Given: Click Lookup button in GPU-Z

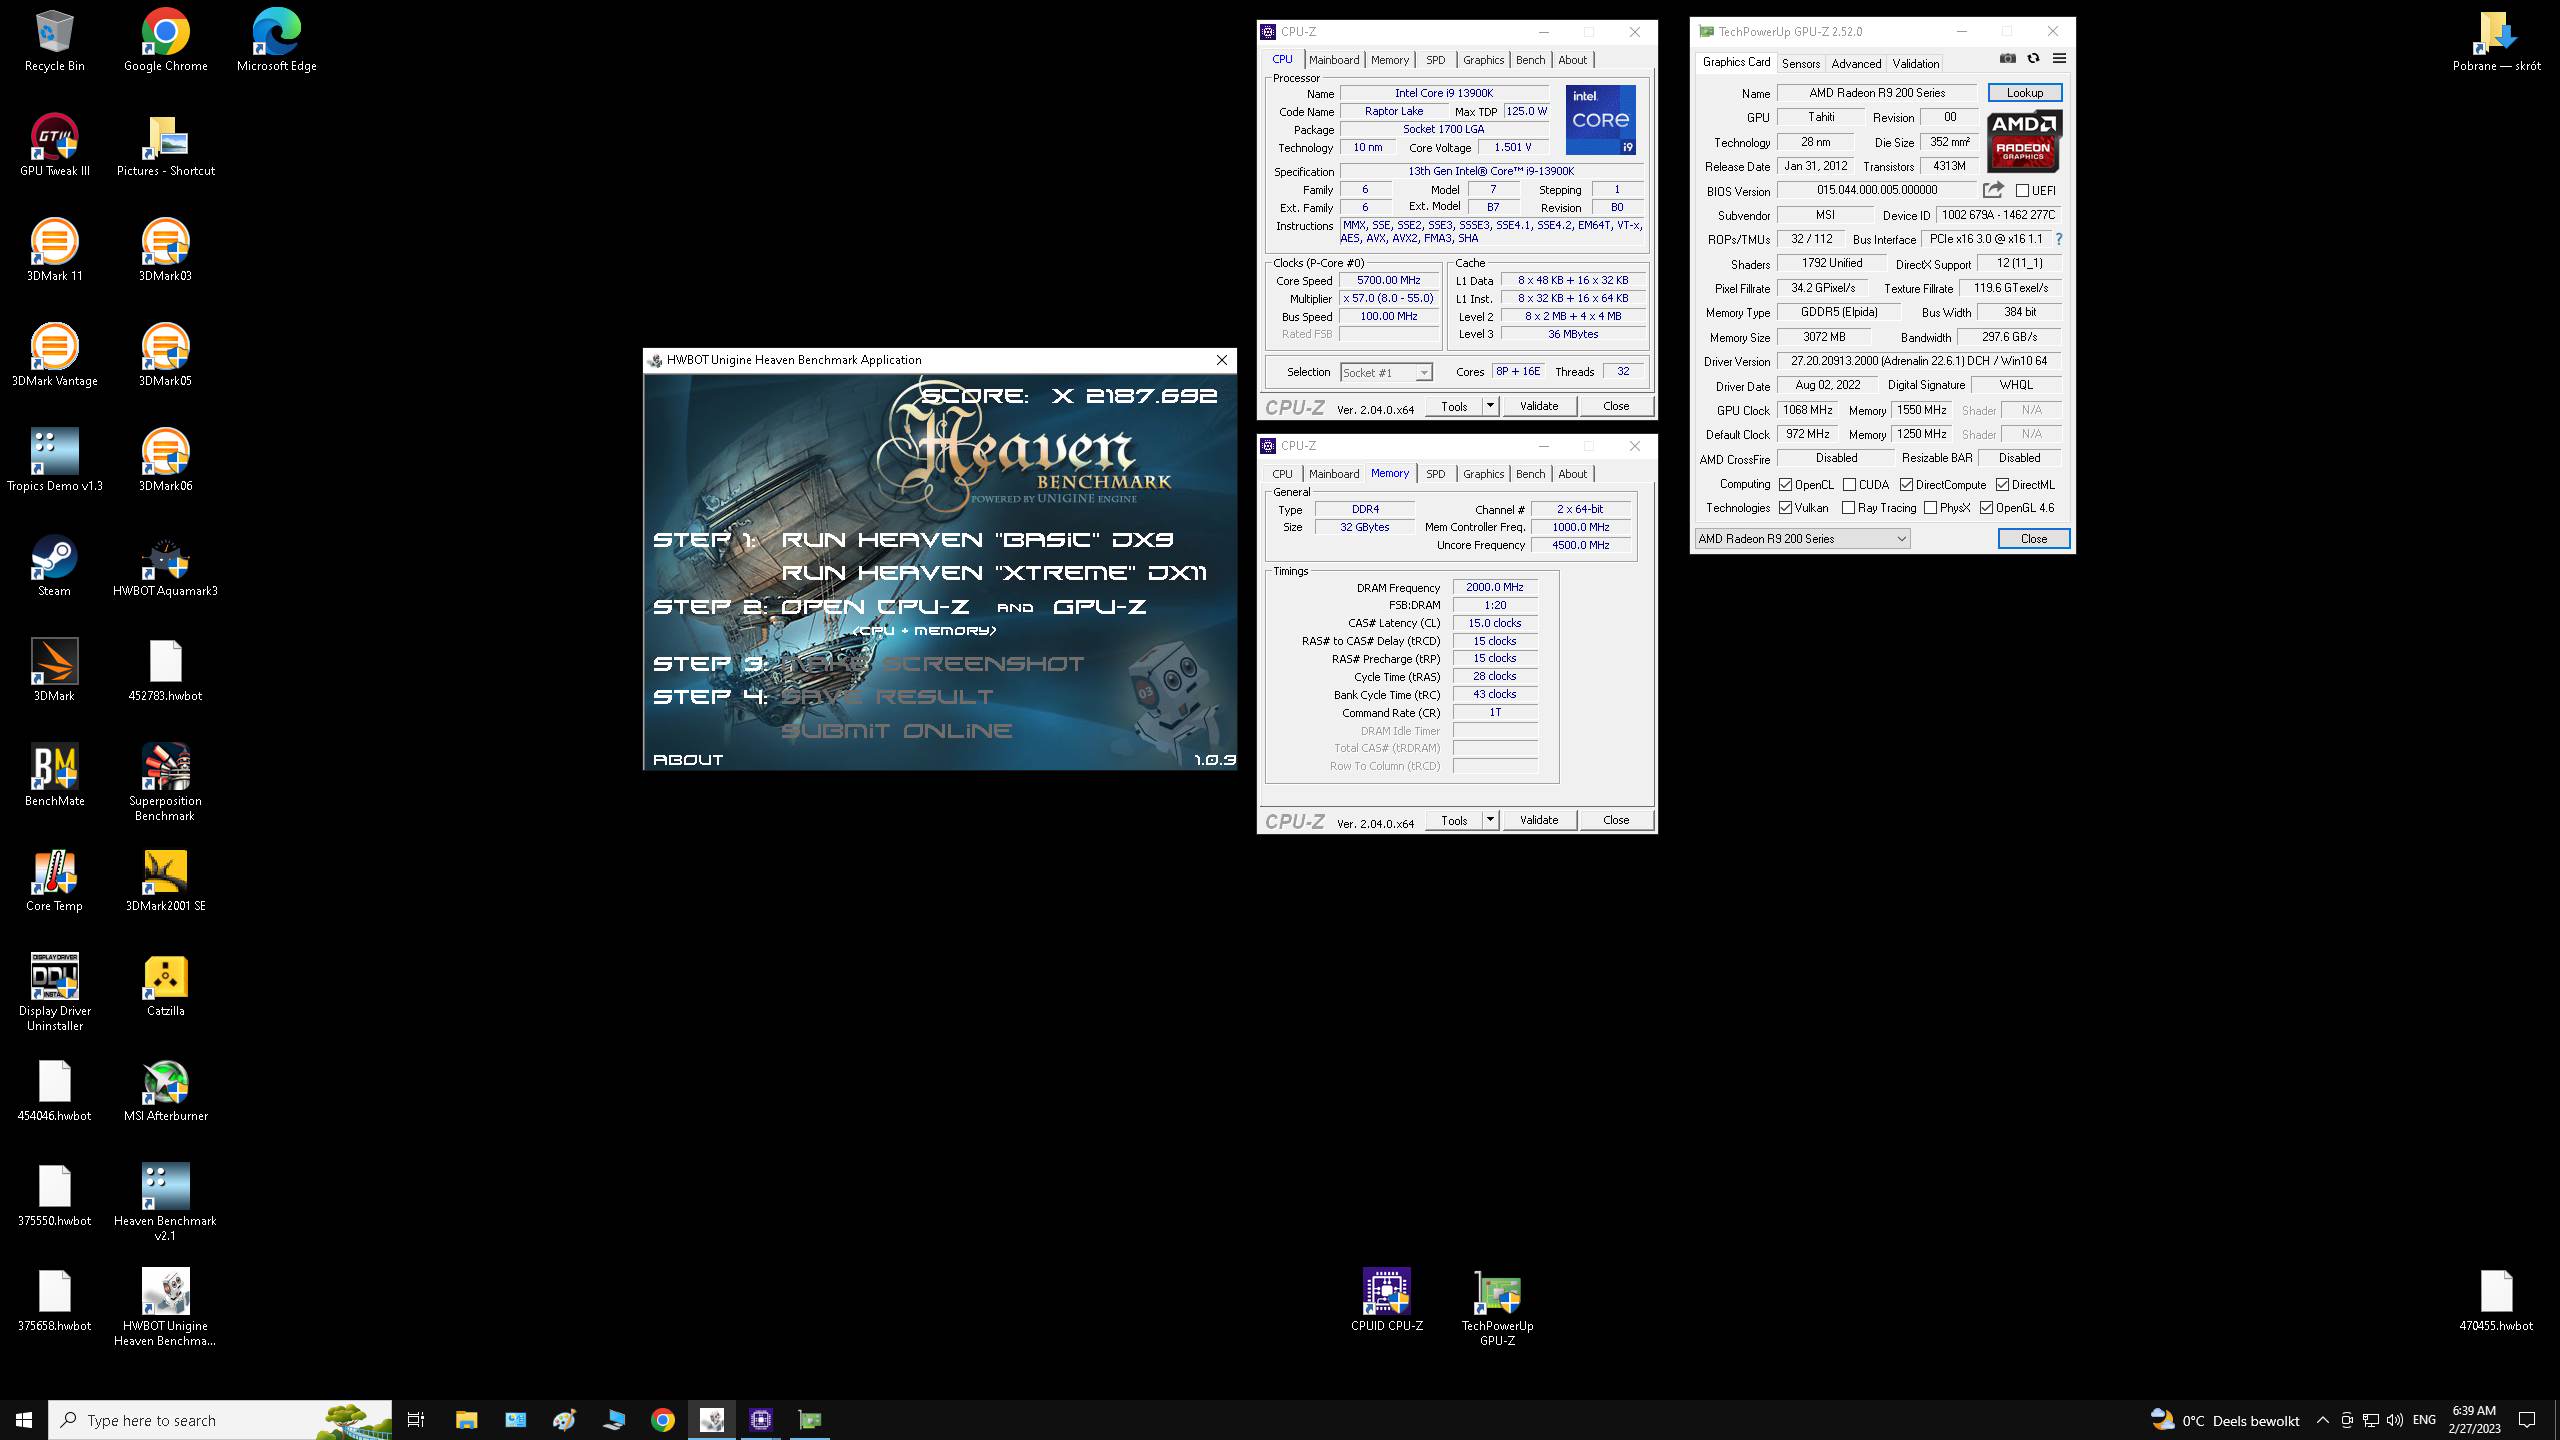Looking at the screenshot, I should pyautogui.click(x=2024, y=93).
